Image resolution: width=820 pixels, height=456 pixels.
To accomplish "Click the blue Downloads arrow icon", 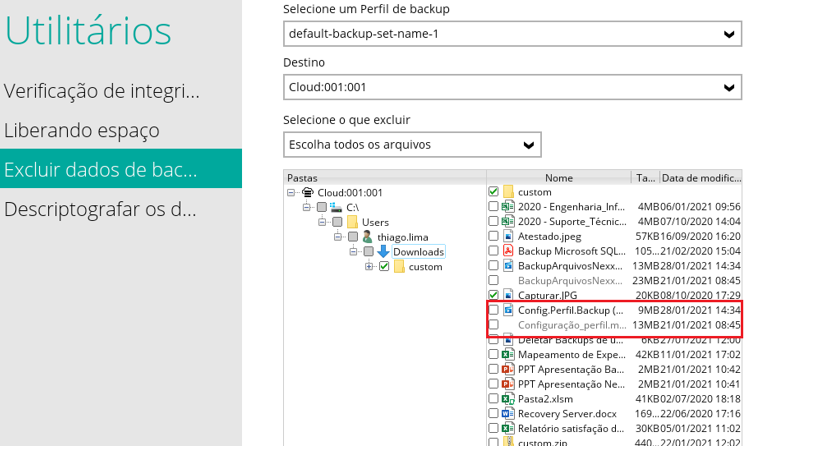I will click(382, 252).
